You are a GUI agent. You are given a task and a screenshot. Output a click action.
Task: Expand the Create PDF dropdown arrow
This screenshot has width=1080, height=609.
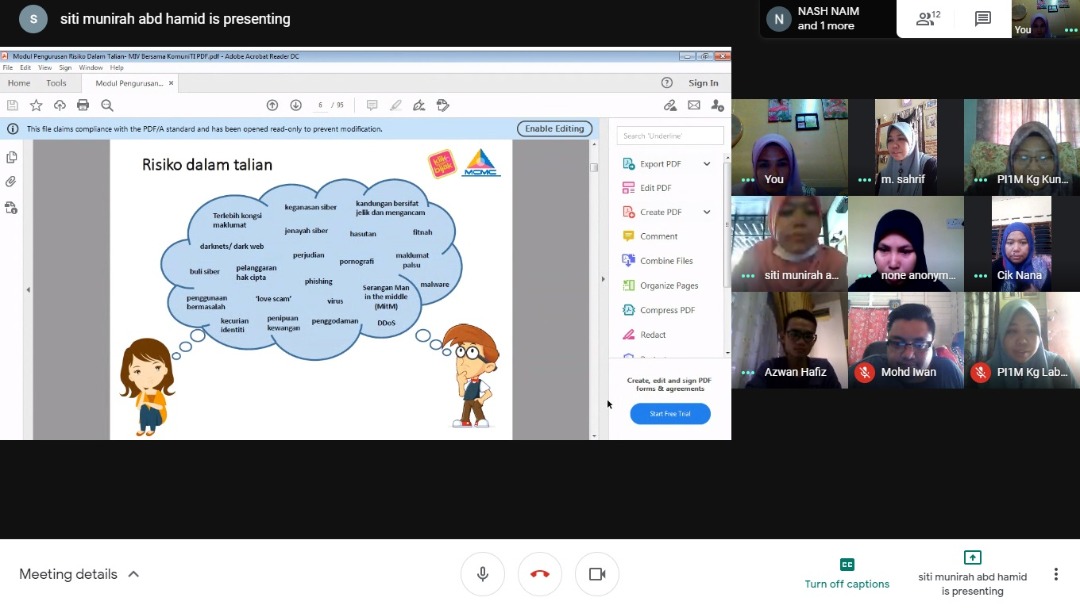pyautogui.click(x=707, y=212)
